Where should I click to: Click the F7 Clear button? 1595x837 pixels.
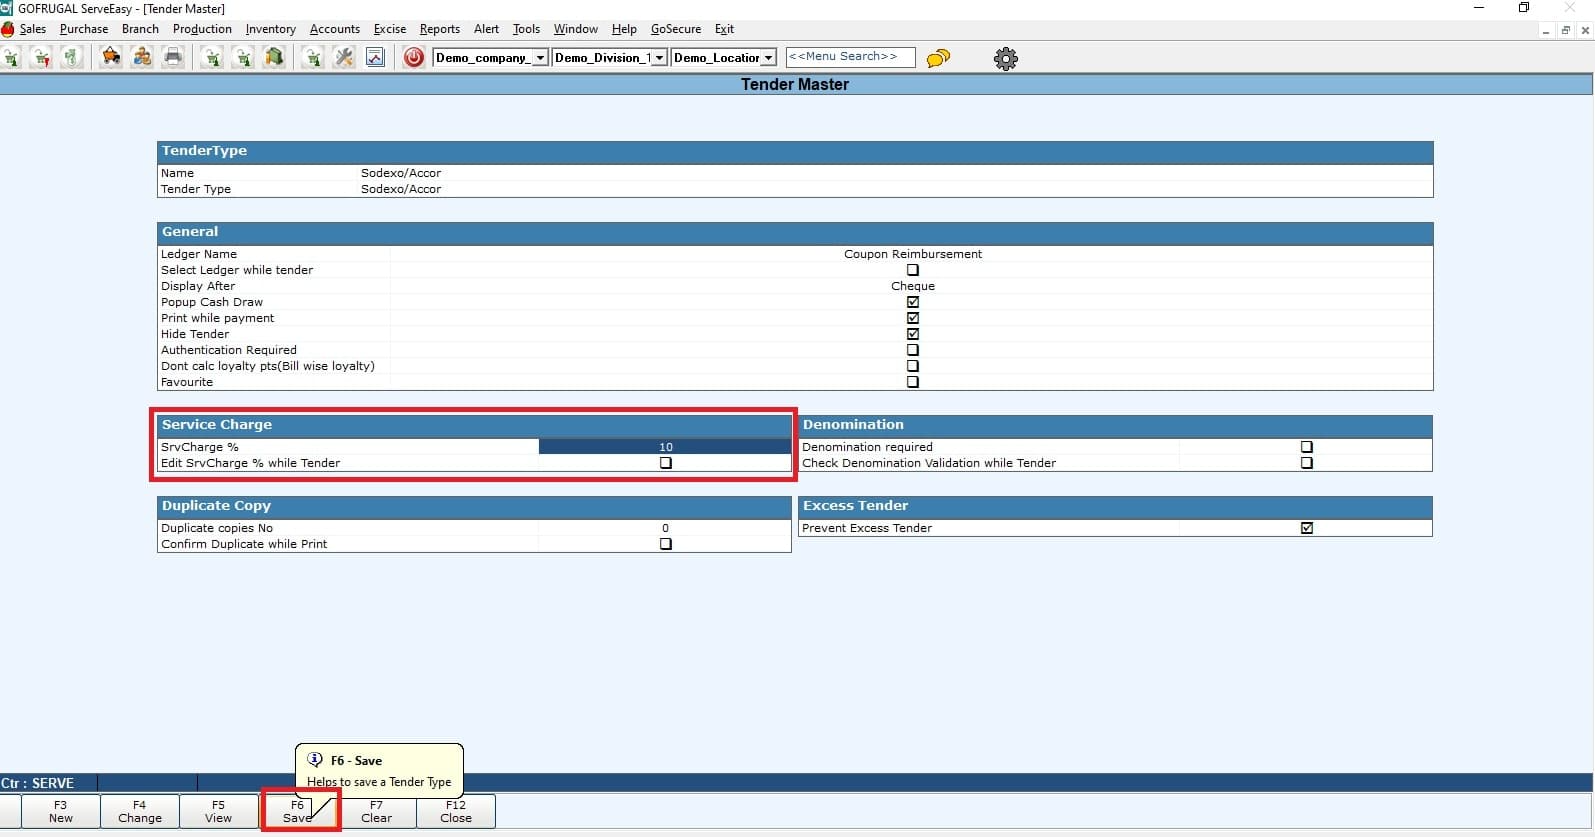tap(377, 811)
